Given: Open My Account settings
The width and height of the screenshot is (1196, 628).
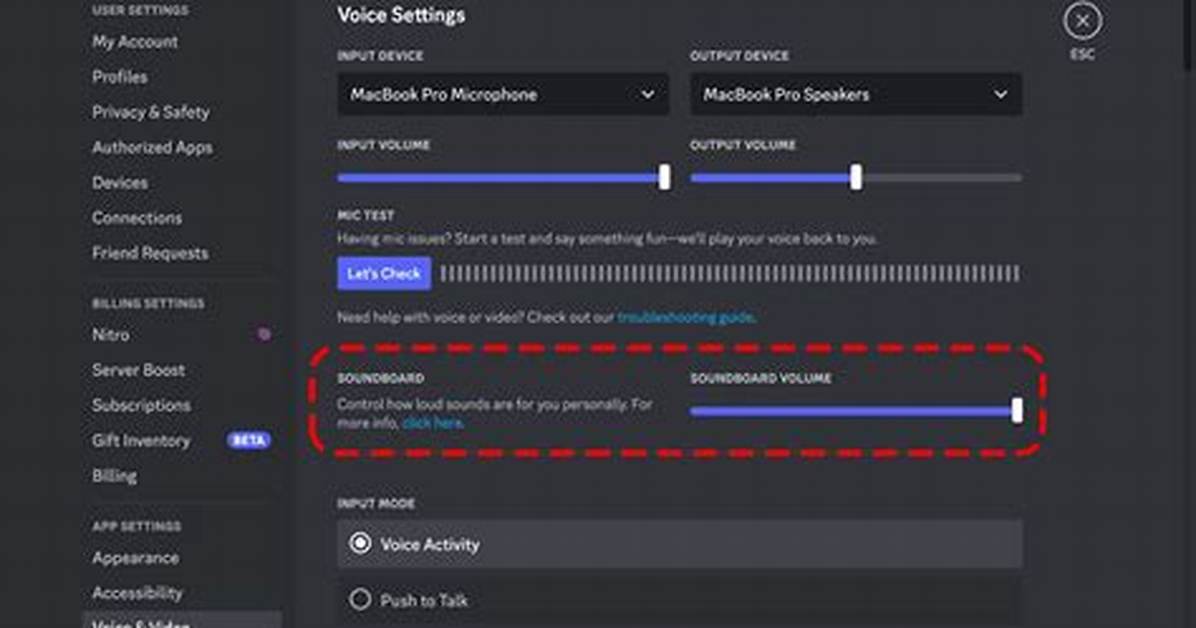Looking at the screenshot, I should tap(135, 42).
